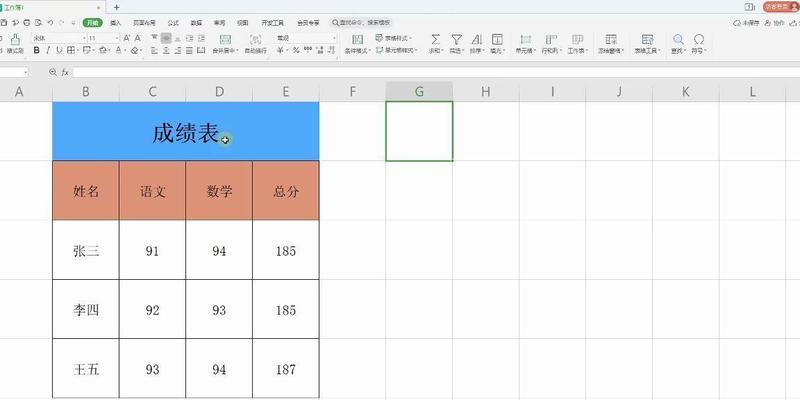Viewport: 800px width, 400px height.
Task: Align text right horizontally
Action: [178, 50]
